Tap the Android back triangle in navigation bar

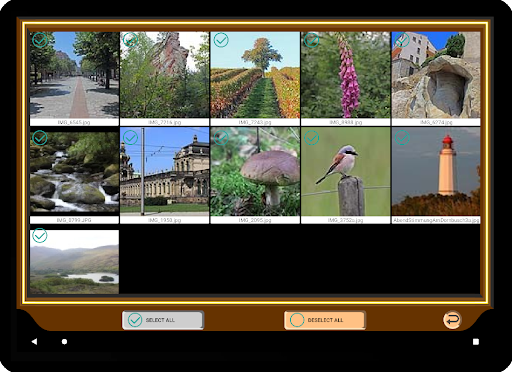tap(34, 341)
